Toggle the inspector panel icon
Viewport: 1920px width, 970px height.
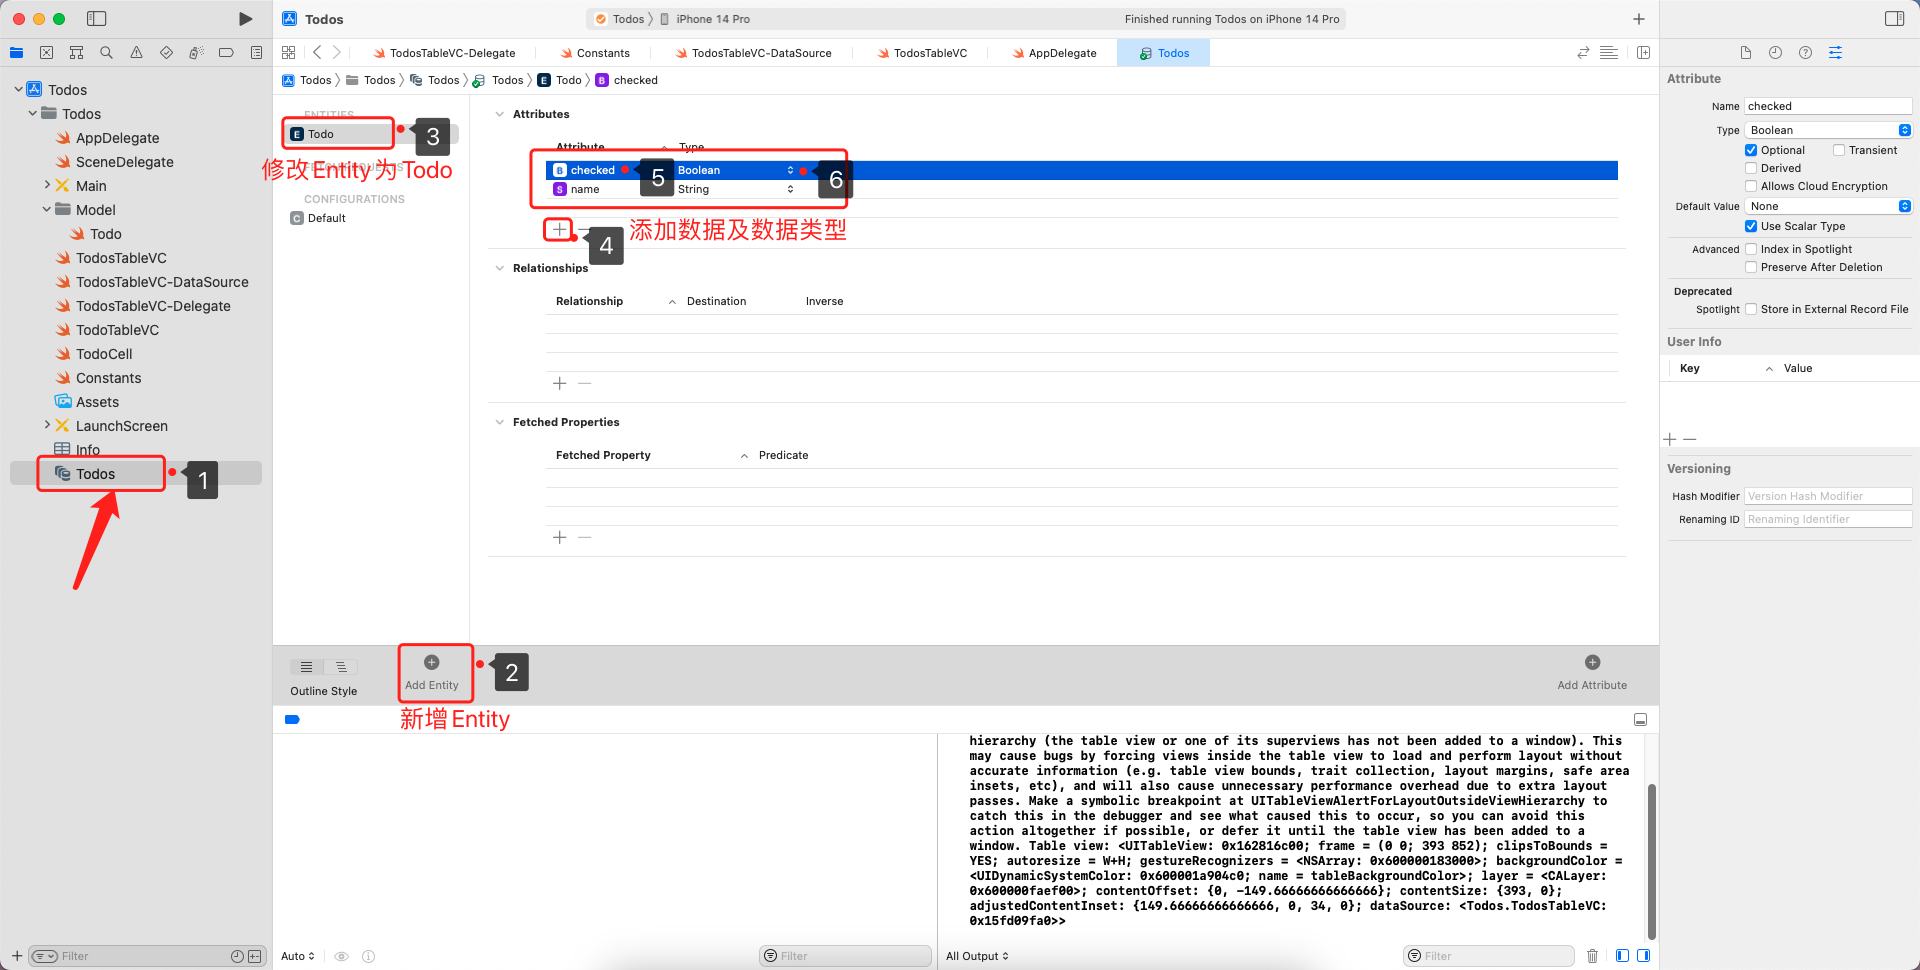1894,19
